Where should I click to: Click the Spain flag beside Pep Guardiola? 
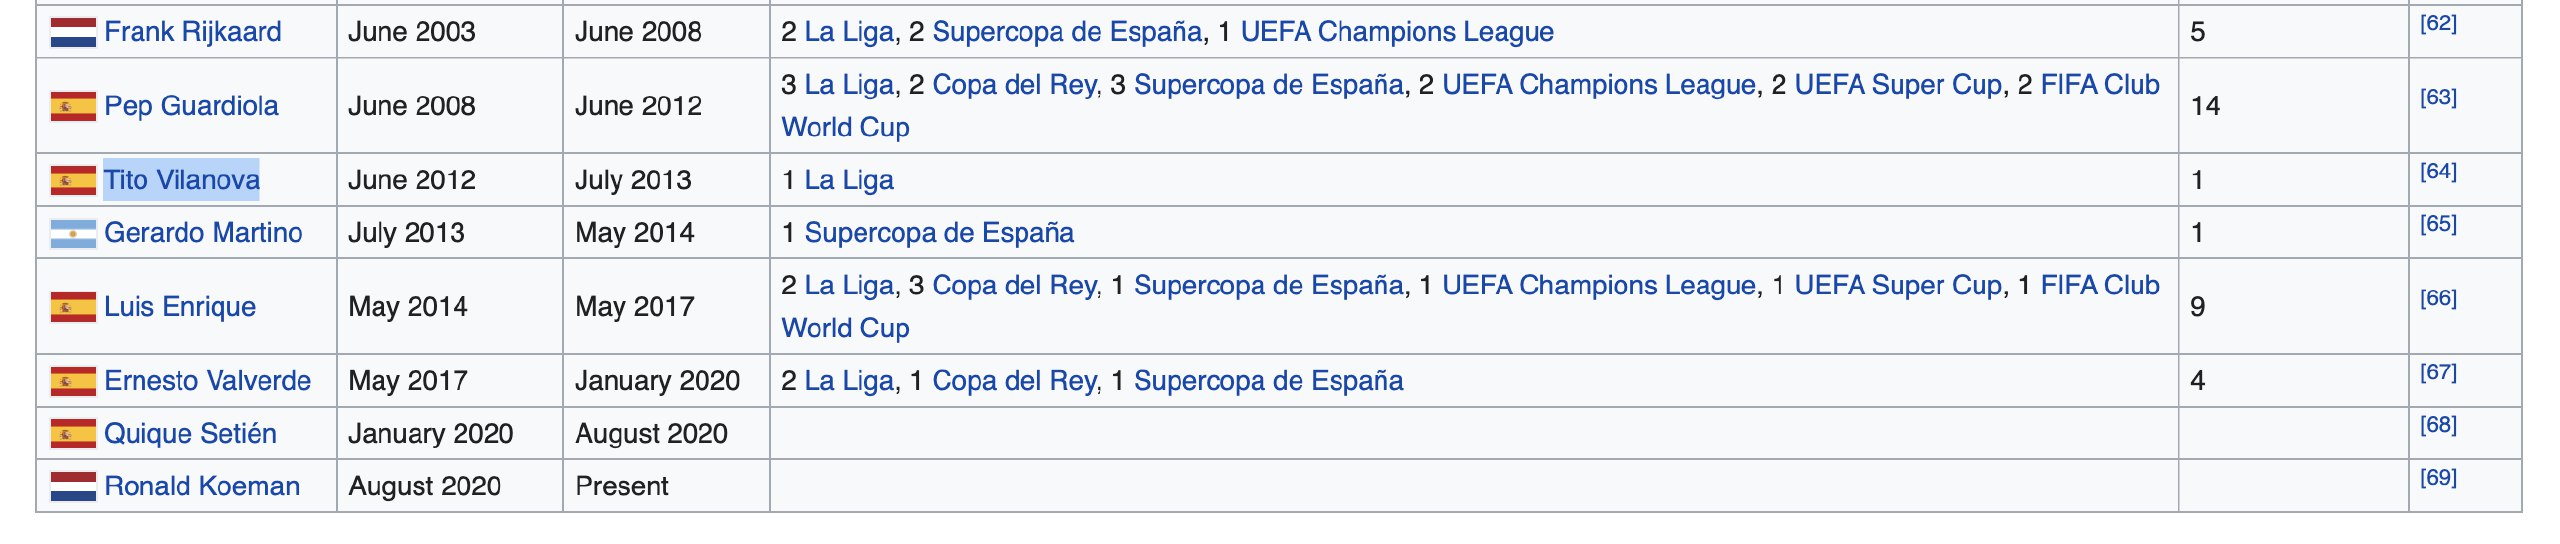(x=73, y=106)
